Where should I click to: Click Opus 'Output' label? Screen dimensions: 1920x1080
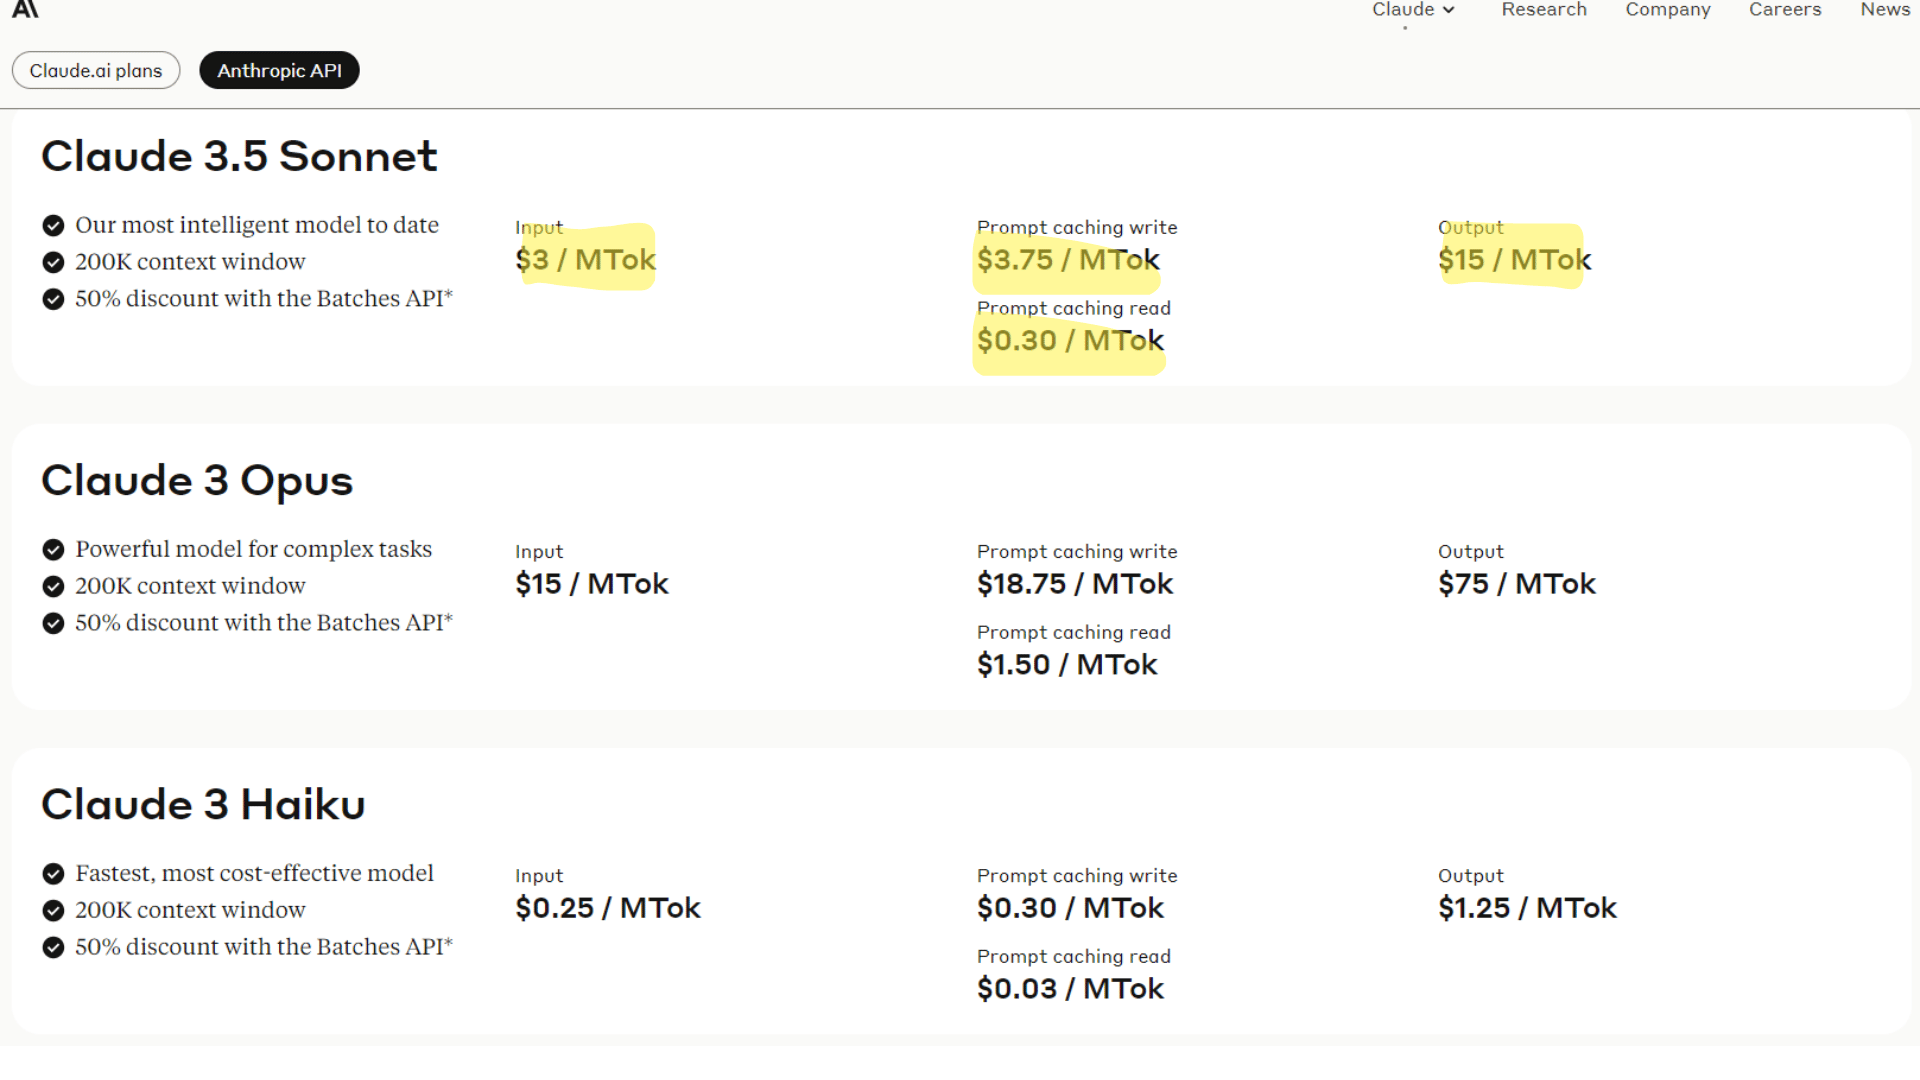point(1471,552)
